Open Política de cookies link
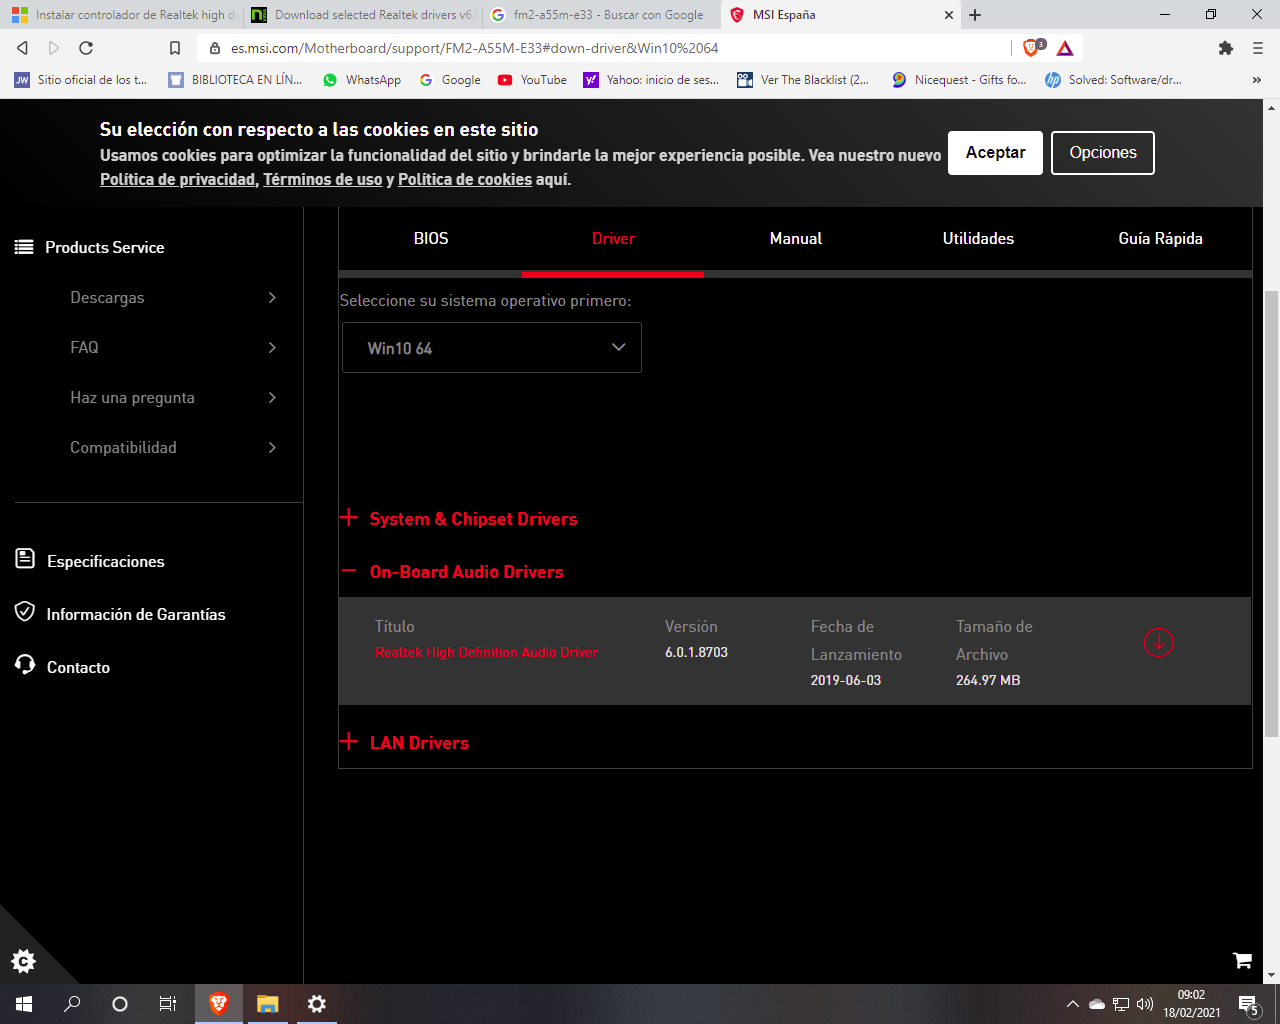The image size is (1280, 1024). [x=465, y=180]
